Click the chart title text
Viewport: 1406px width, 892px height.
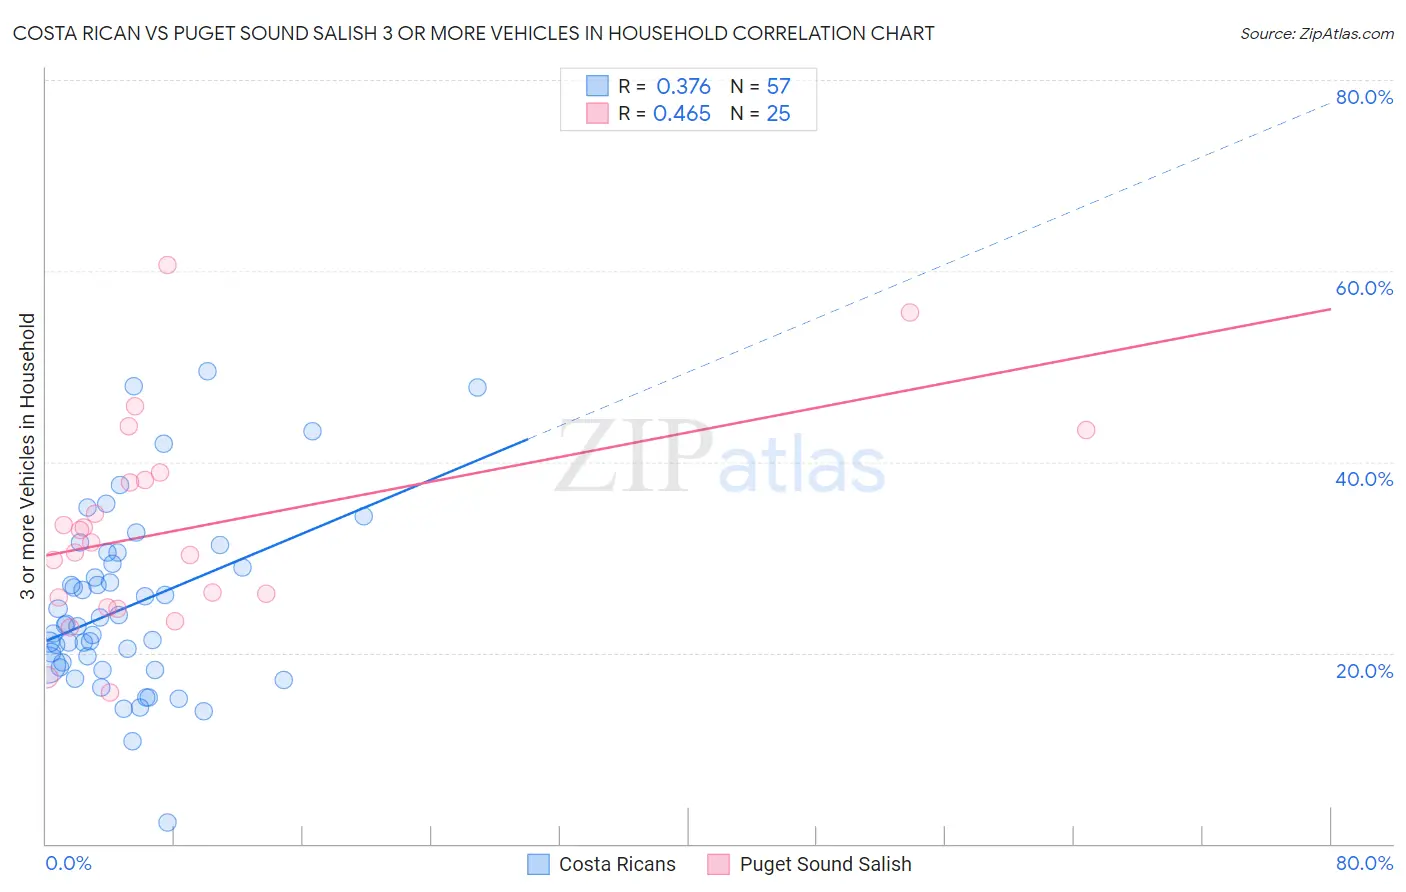(x=474, y=33)
